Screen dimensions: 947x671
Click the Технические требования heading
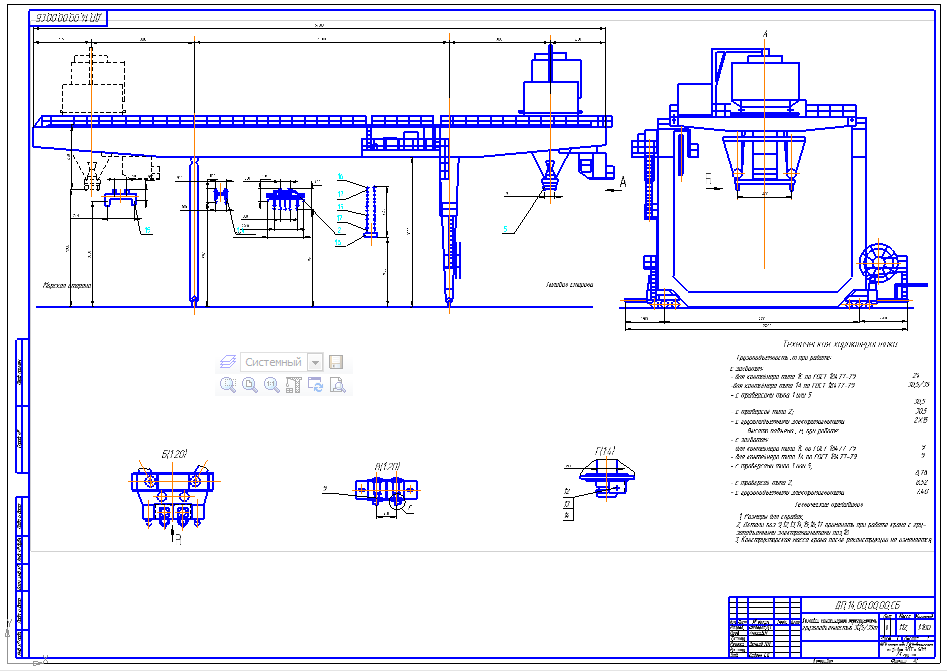coord(829,505)
